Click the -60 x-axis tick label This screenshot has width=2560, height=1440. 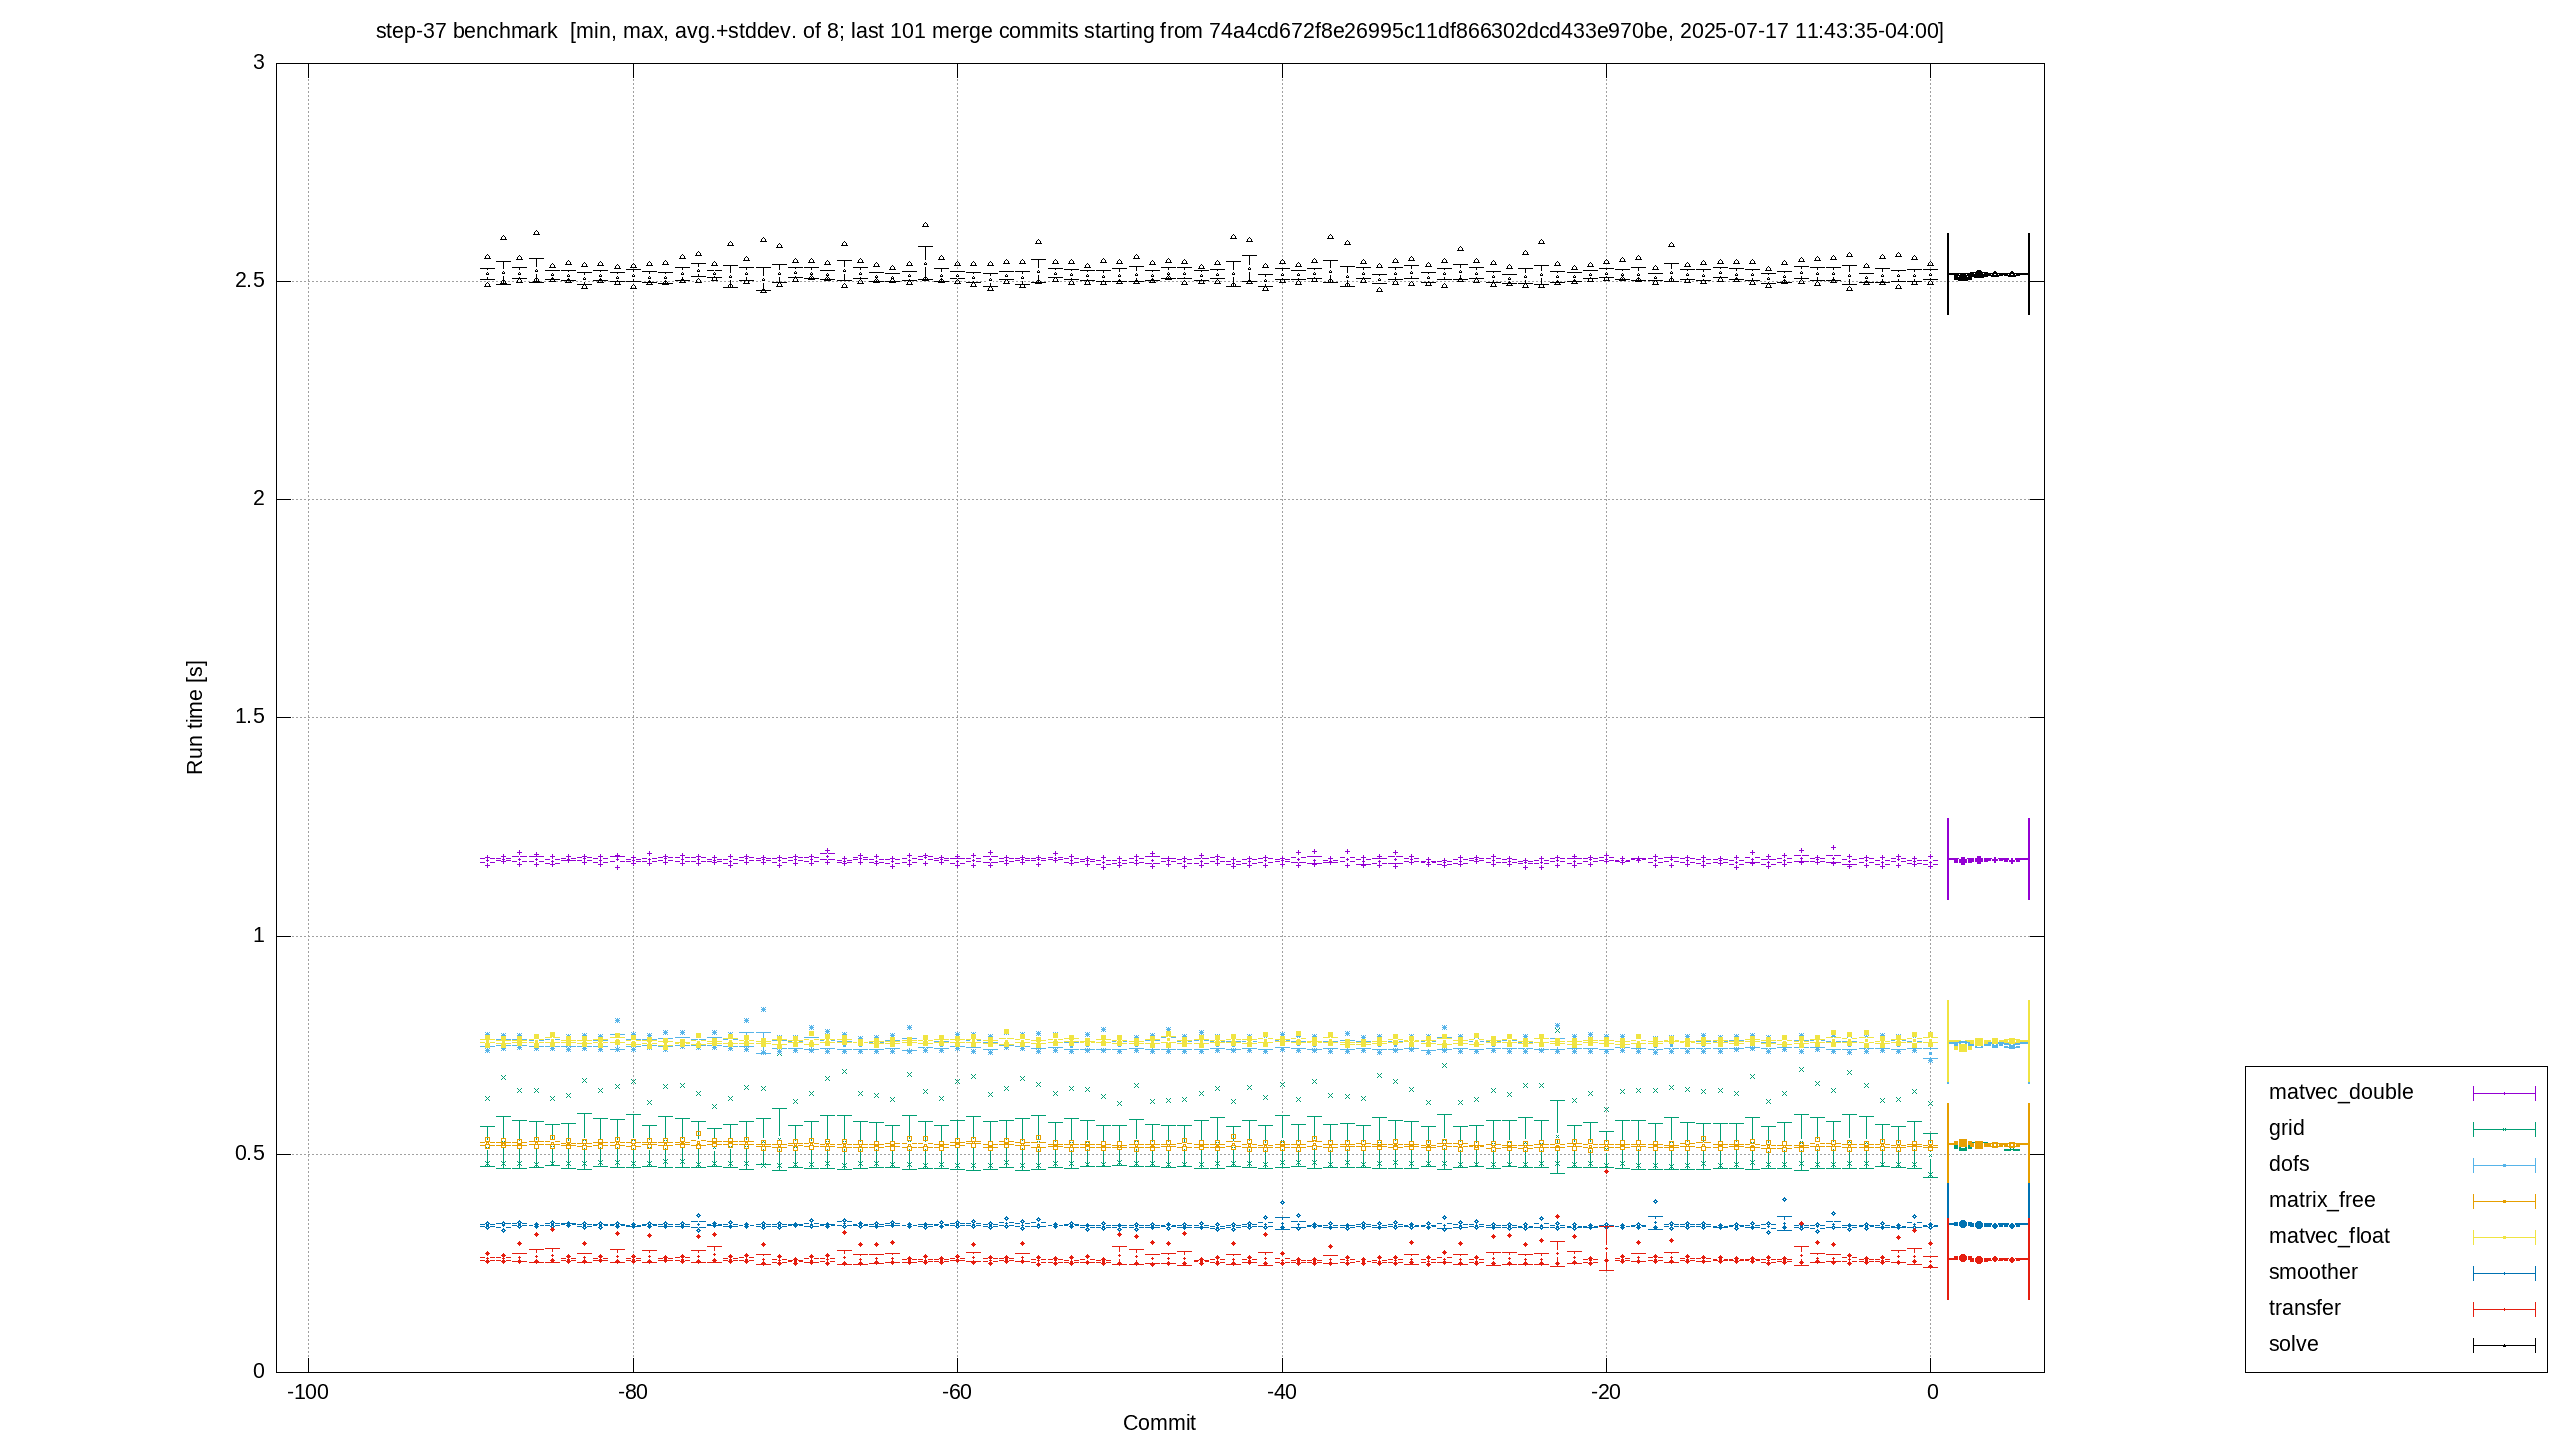[x=957, y=1392]
